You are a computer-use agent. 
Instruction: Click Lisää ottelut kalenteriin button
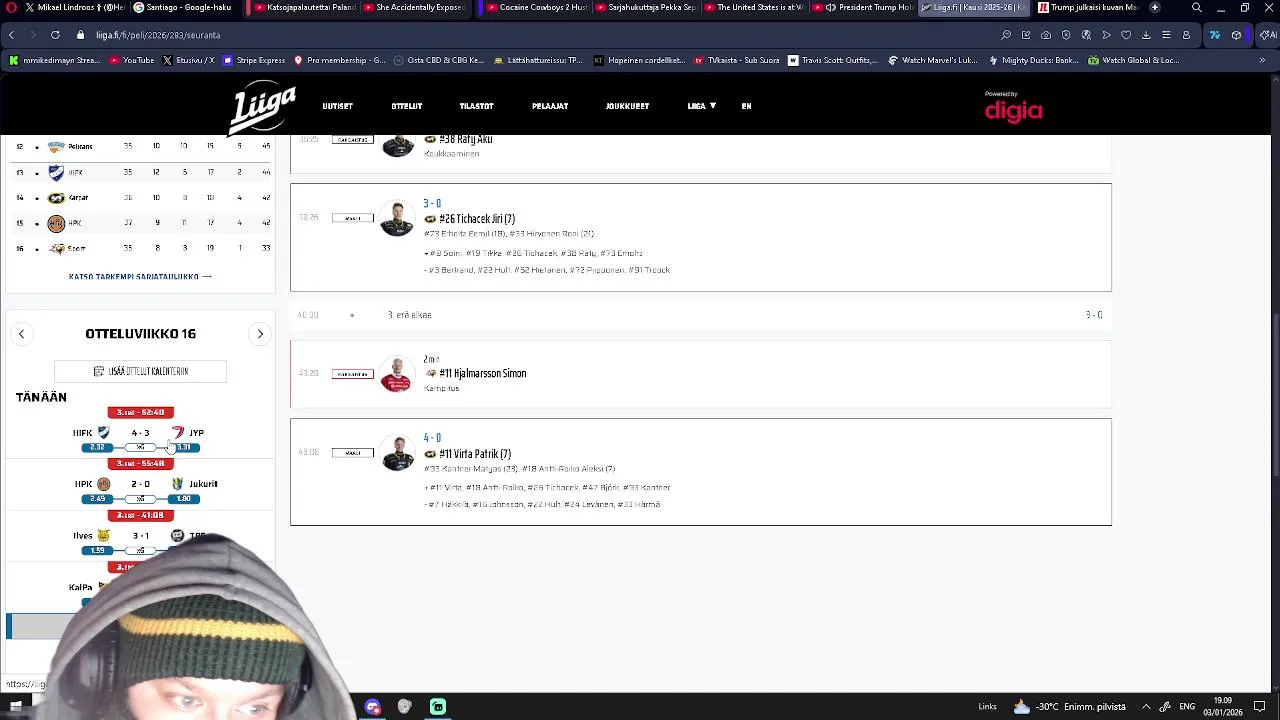pyautogui.click(x=140, y=371)
